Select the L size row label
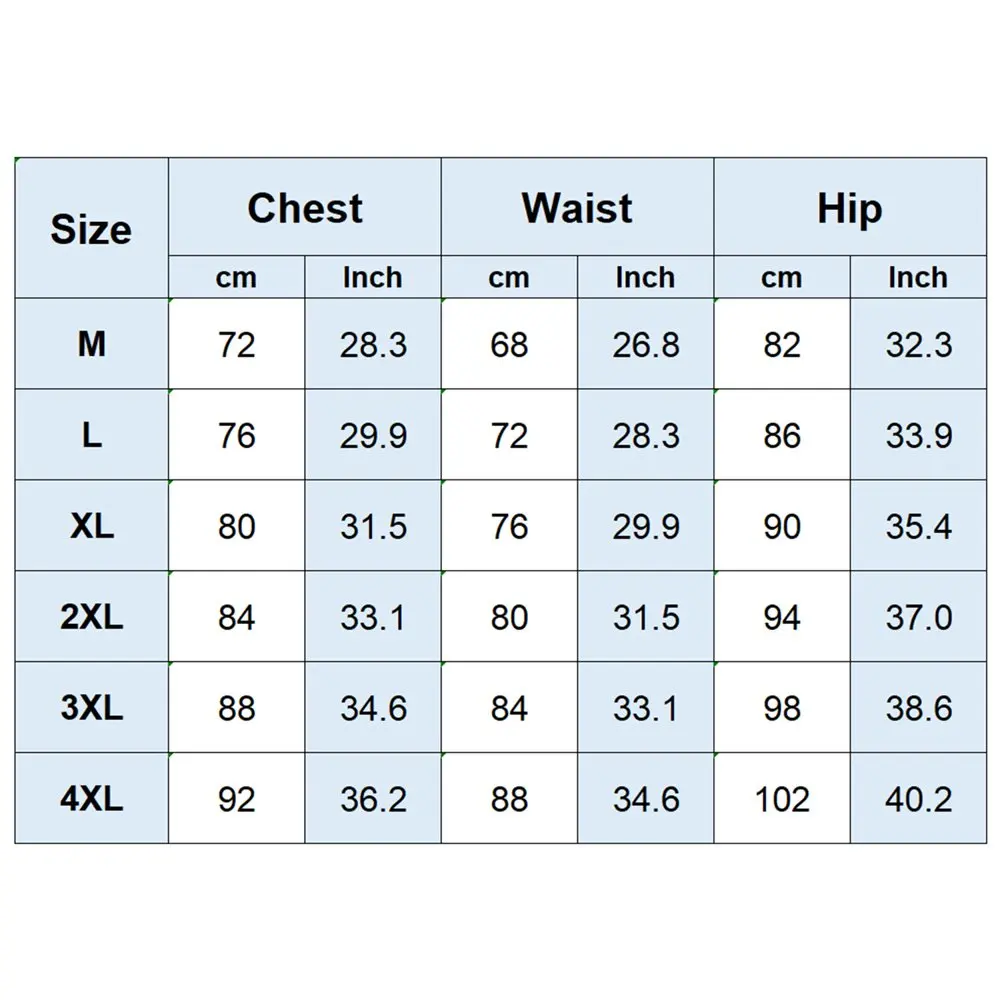 click(91, 436)
